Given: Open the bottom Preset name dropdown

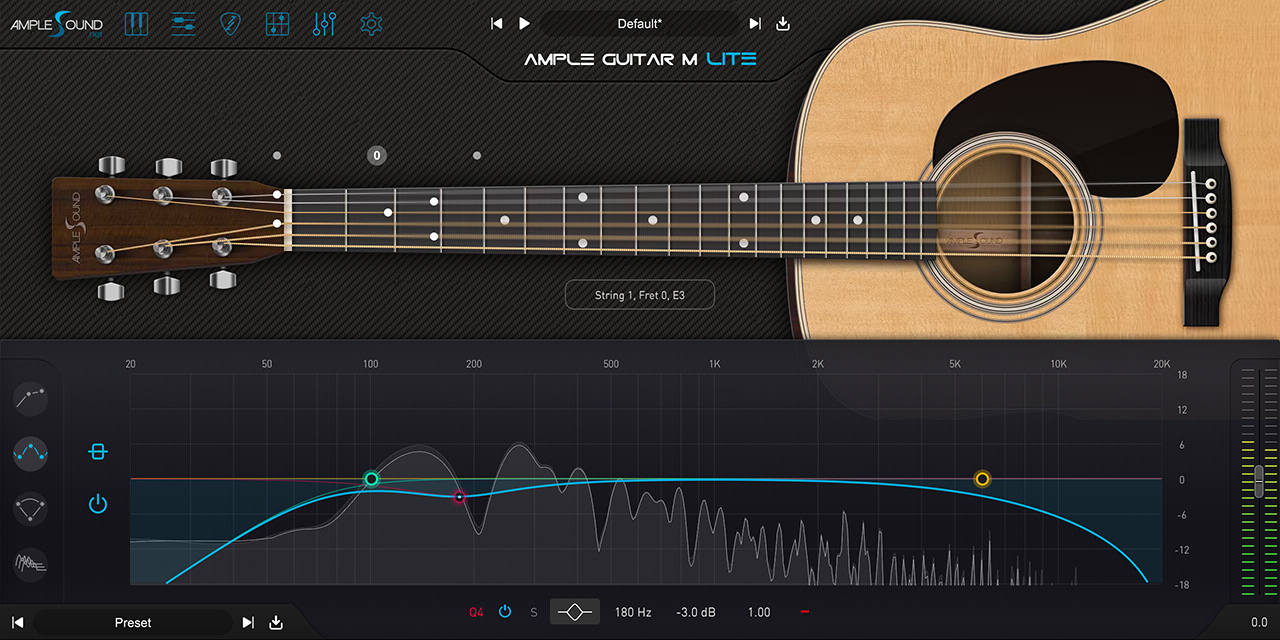Looking at the screenshot, I should 133,622.
